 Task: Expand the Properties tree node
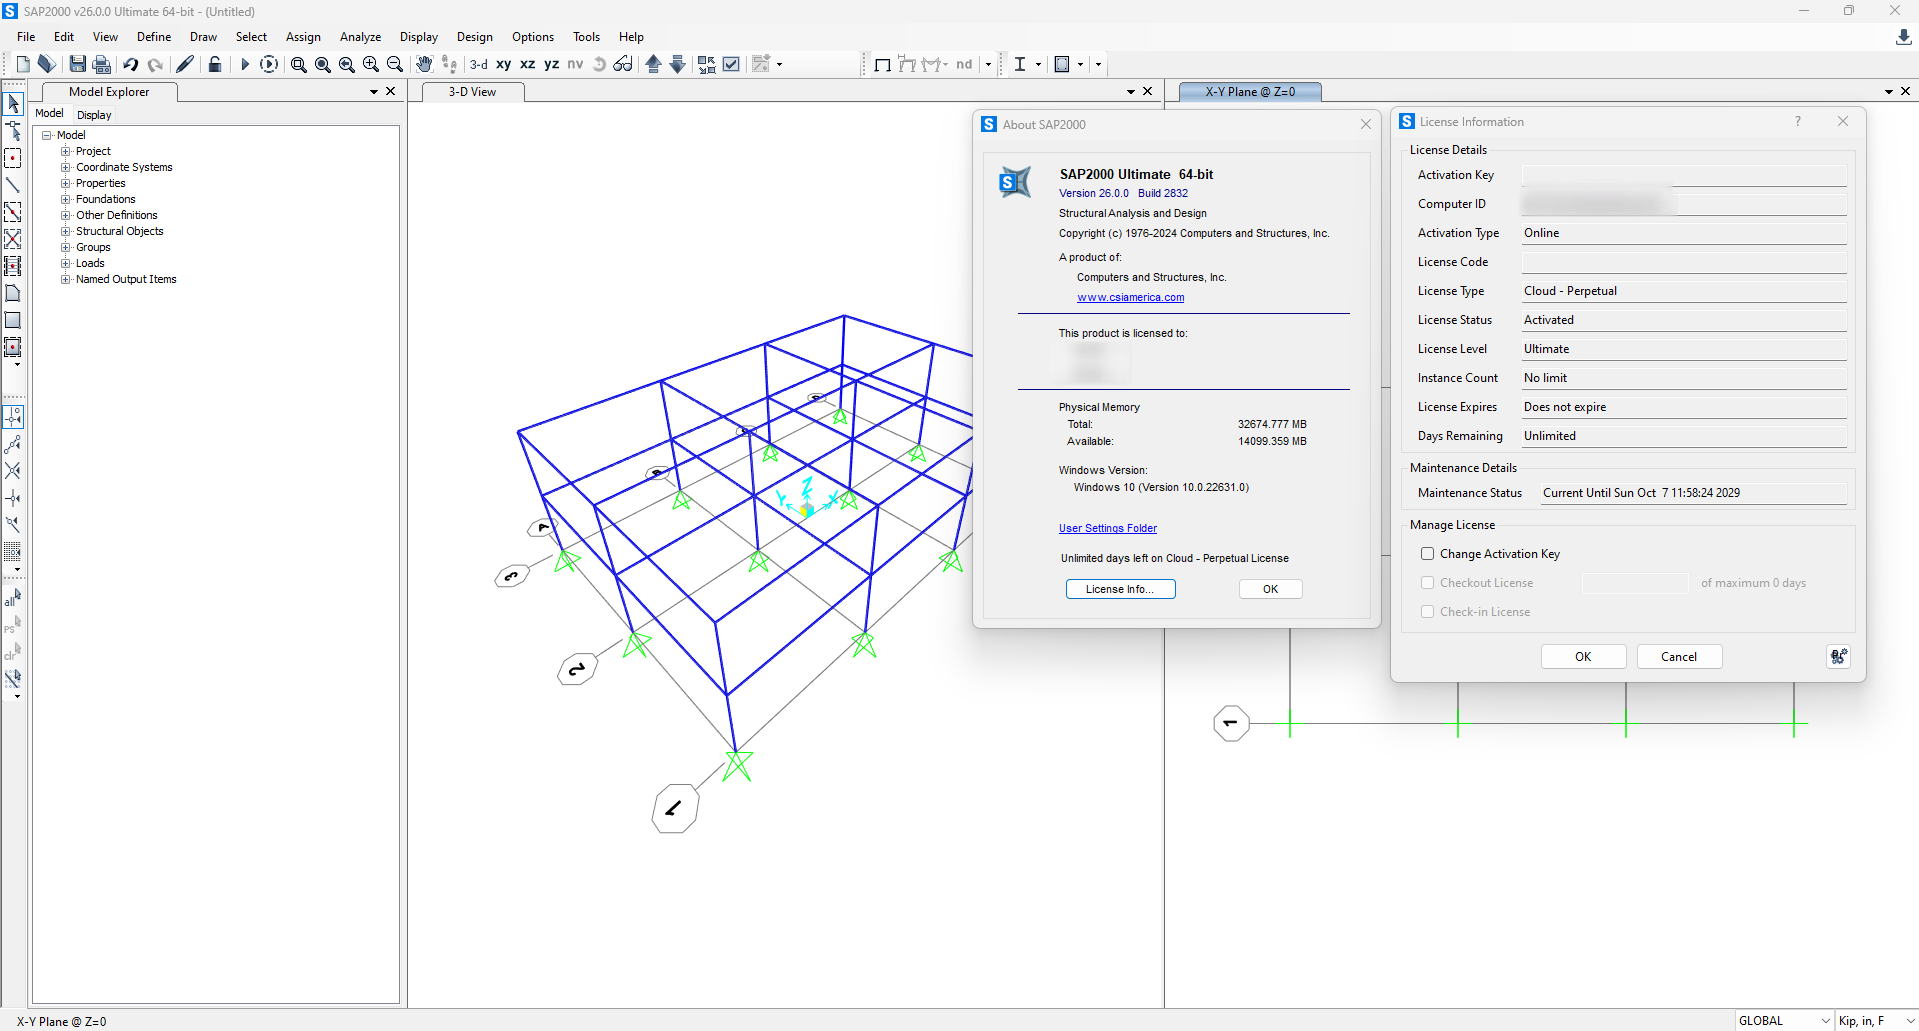click(x=66, y=183)
